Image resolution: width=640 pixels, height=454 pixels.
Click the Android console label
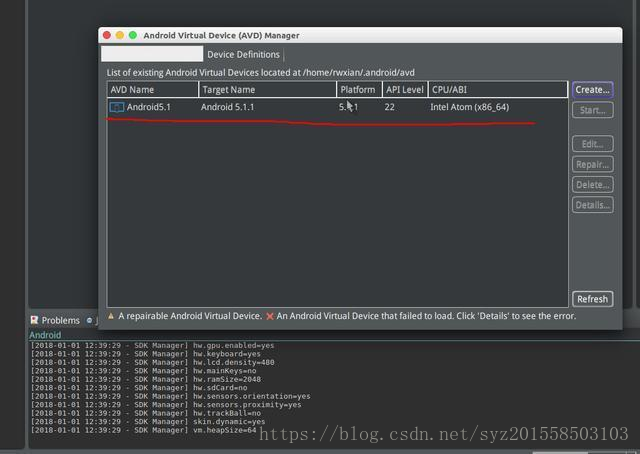point(45,335)
